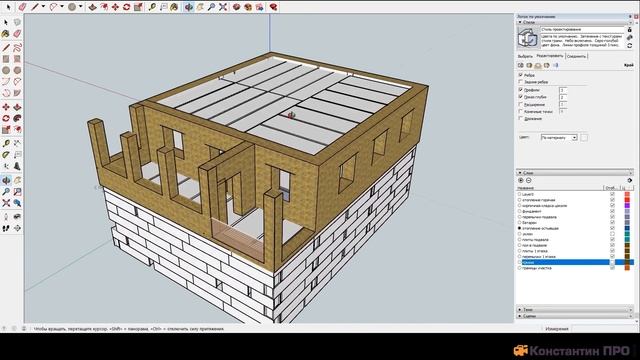Select the Rectangle tool in left toolbar
The height and width of the screenshot is (360, 640).
pyautogui.click(x=6, y=59)
